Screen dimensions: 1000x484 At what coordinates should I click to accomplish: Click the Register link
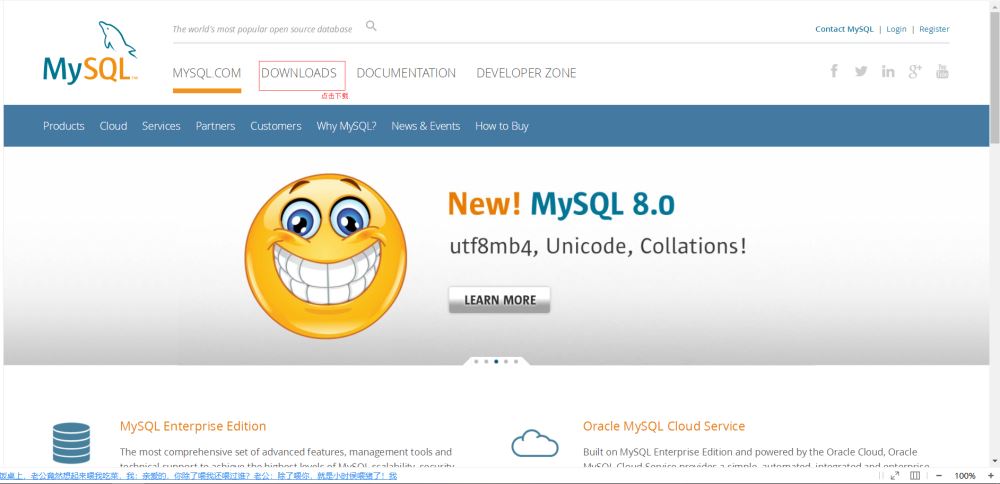pos(934,29)
